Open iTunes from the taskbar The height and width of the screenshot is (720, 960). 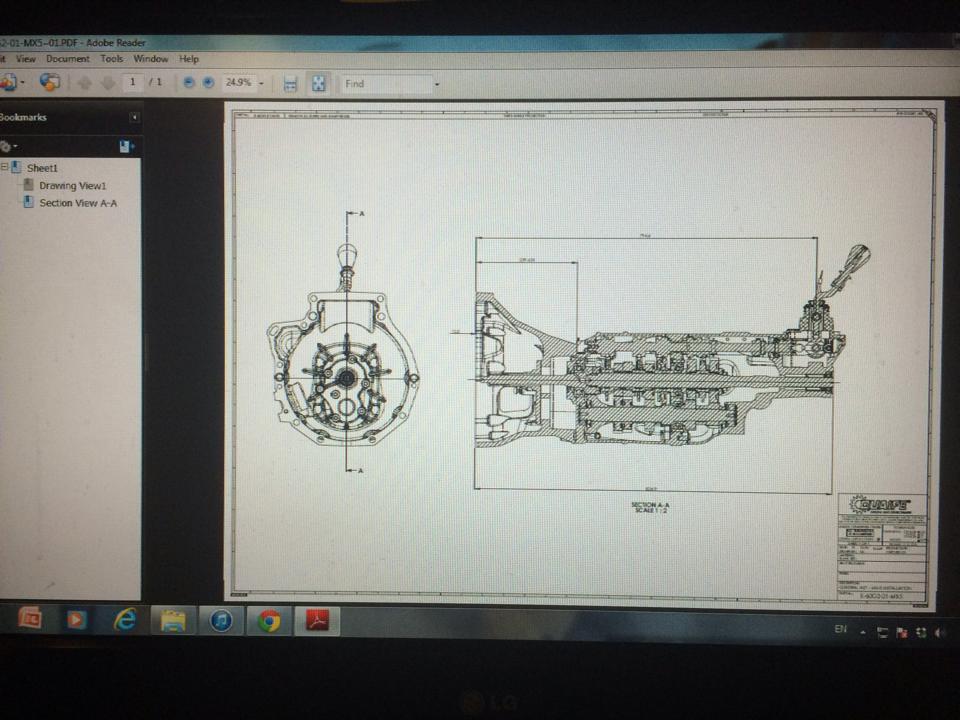(221, 621)
